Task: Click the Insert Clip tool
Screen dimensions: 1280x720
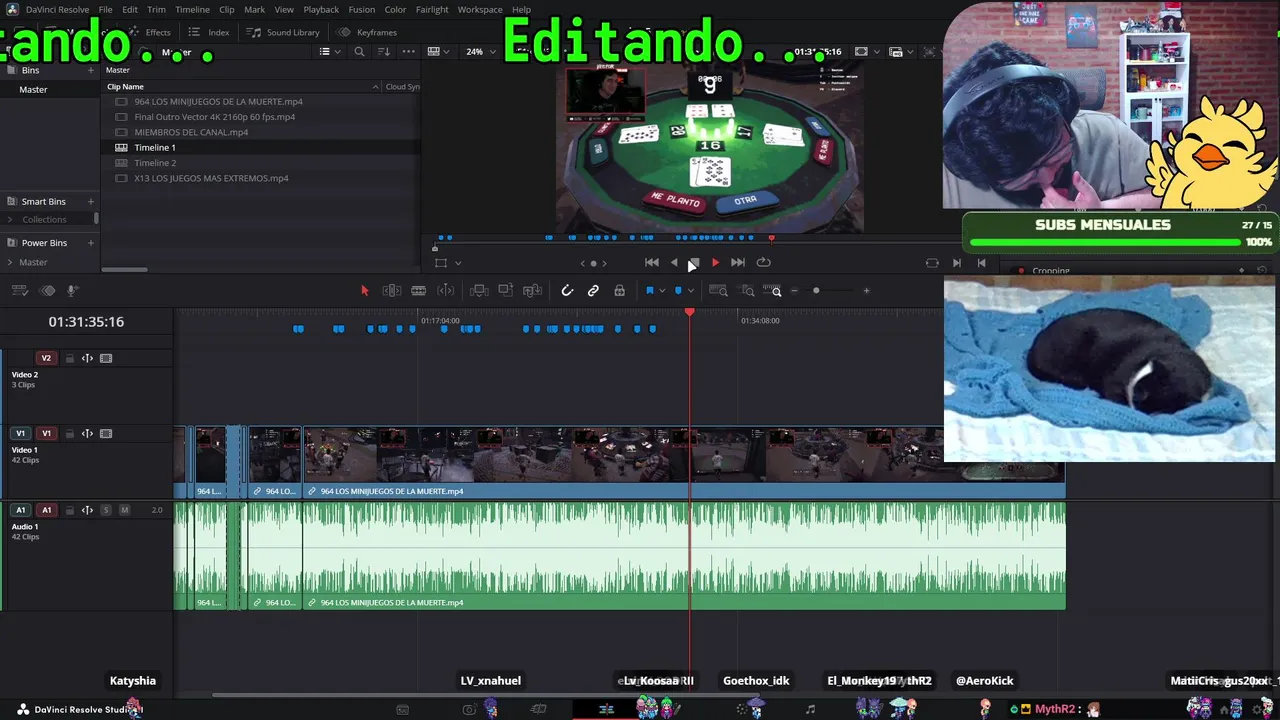Action: [x=479, y=291]
